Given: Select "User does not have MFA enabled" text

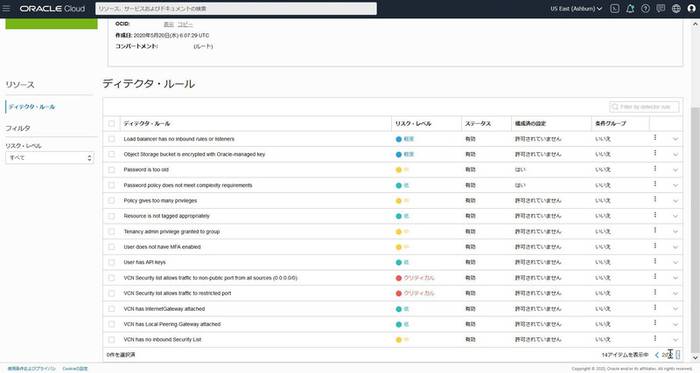Looking at the screenshot, I should (x=162, y=247).
